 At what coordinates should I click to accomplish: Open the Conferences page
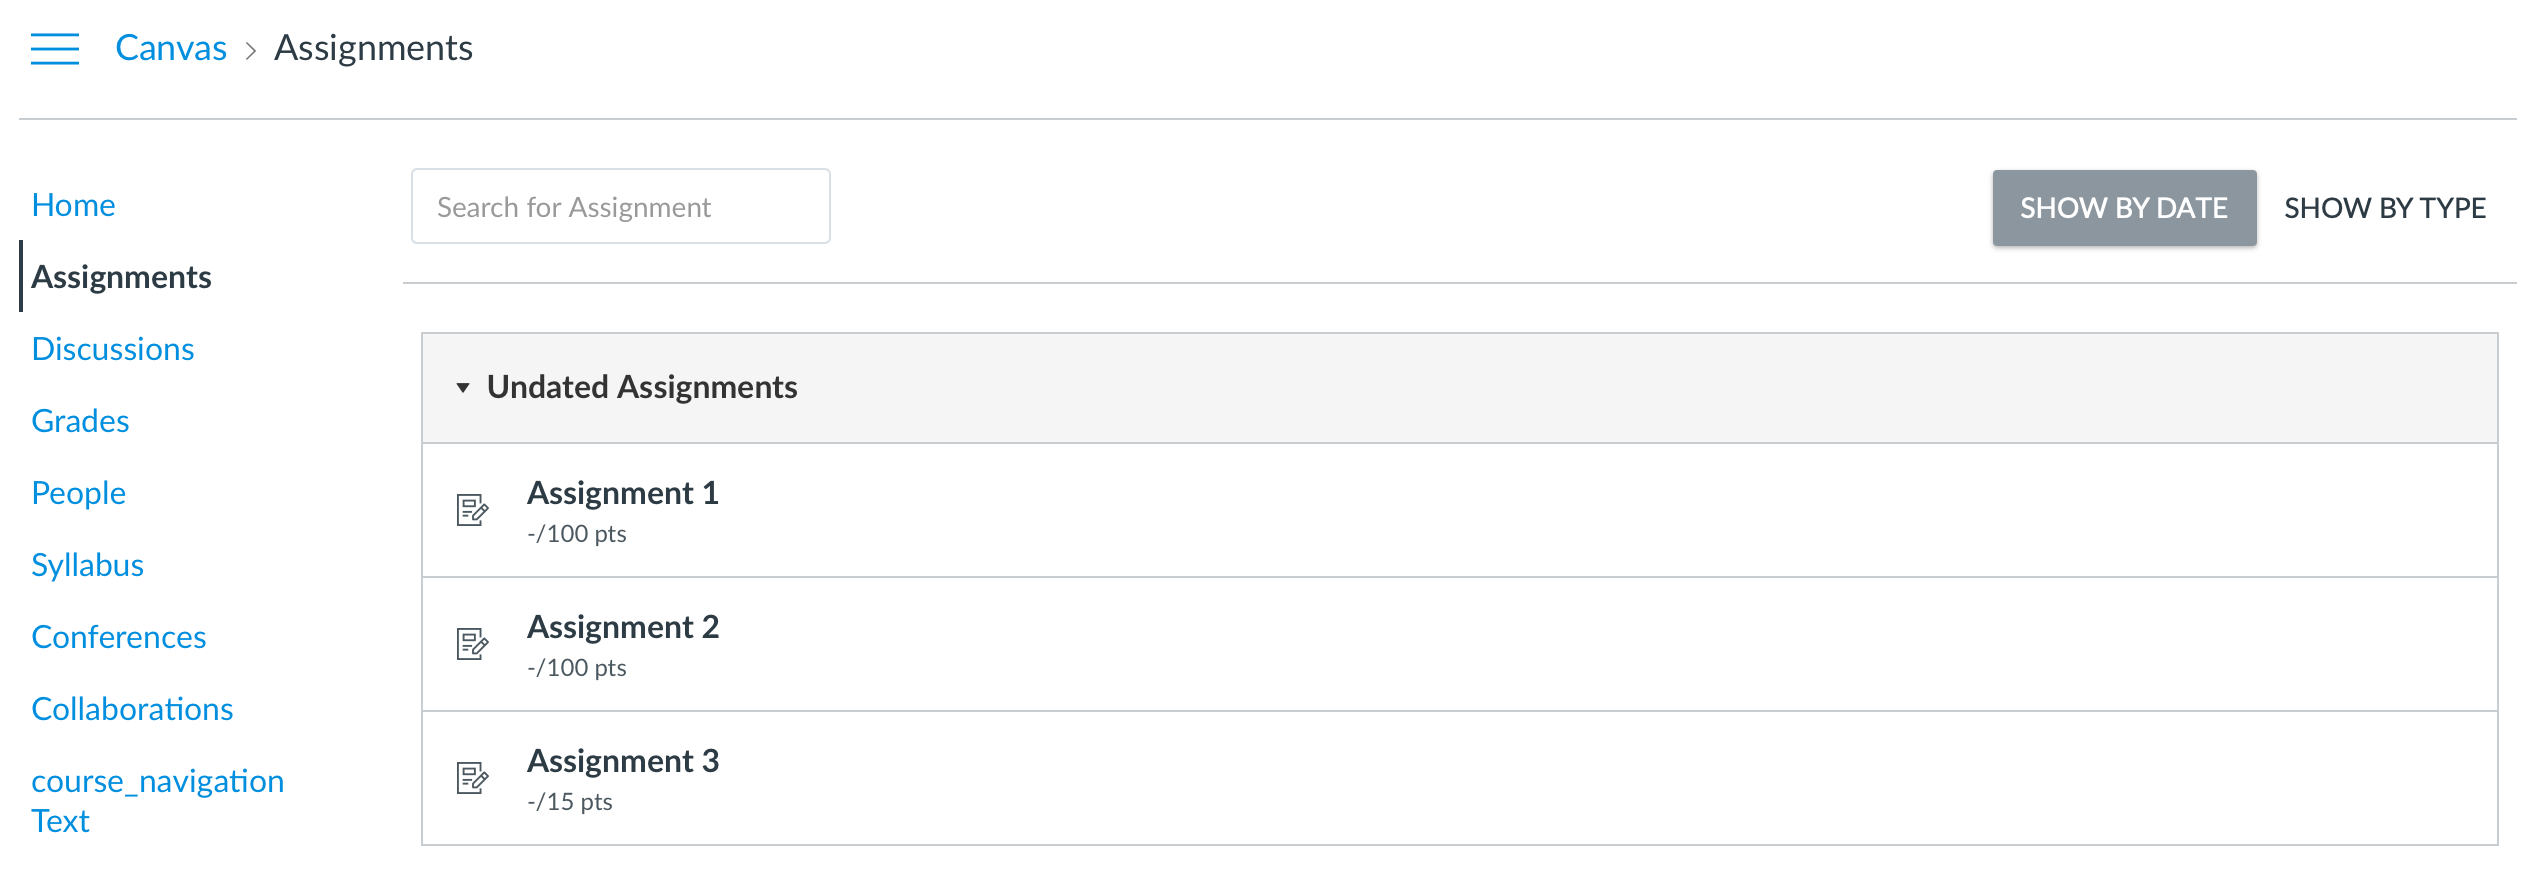[119, 637]
